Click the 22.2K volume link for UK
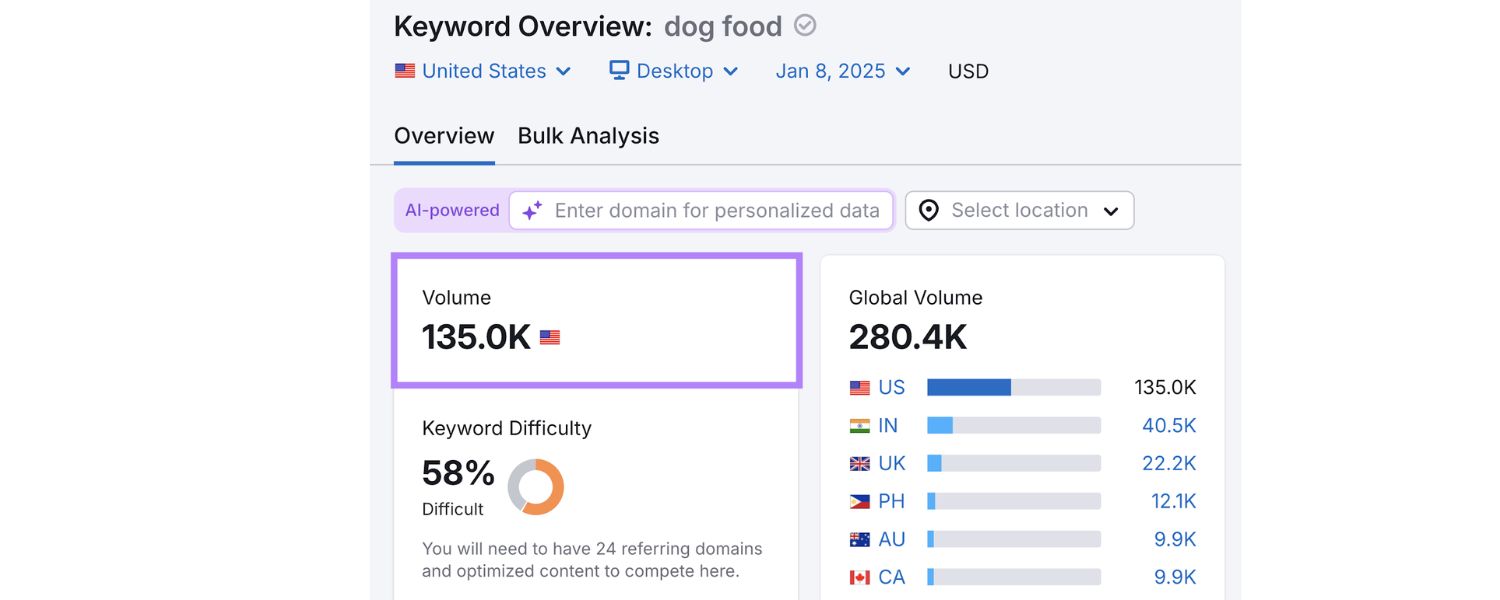The height and width of the screenshot is (600, 1500). click(1169, 463)
